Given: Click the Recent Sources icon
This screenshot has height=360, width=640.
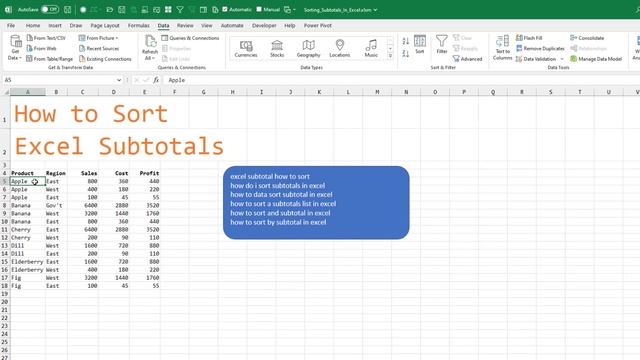Looking at the screenshot, I should [x=82, y=48].
